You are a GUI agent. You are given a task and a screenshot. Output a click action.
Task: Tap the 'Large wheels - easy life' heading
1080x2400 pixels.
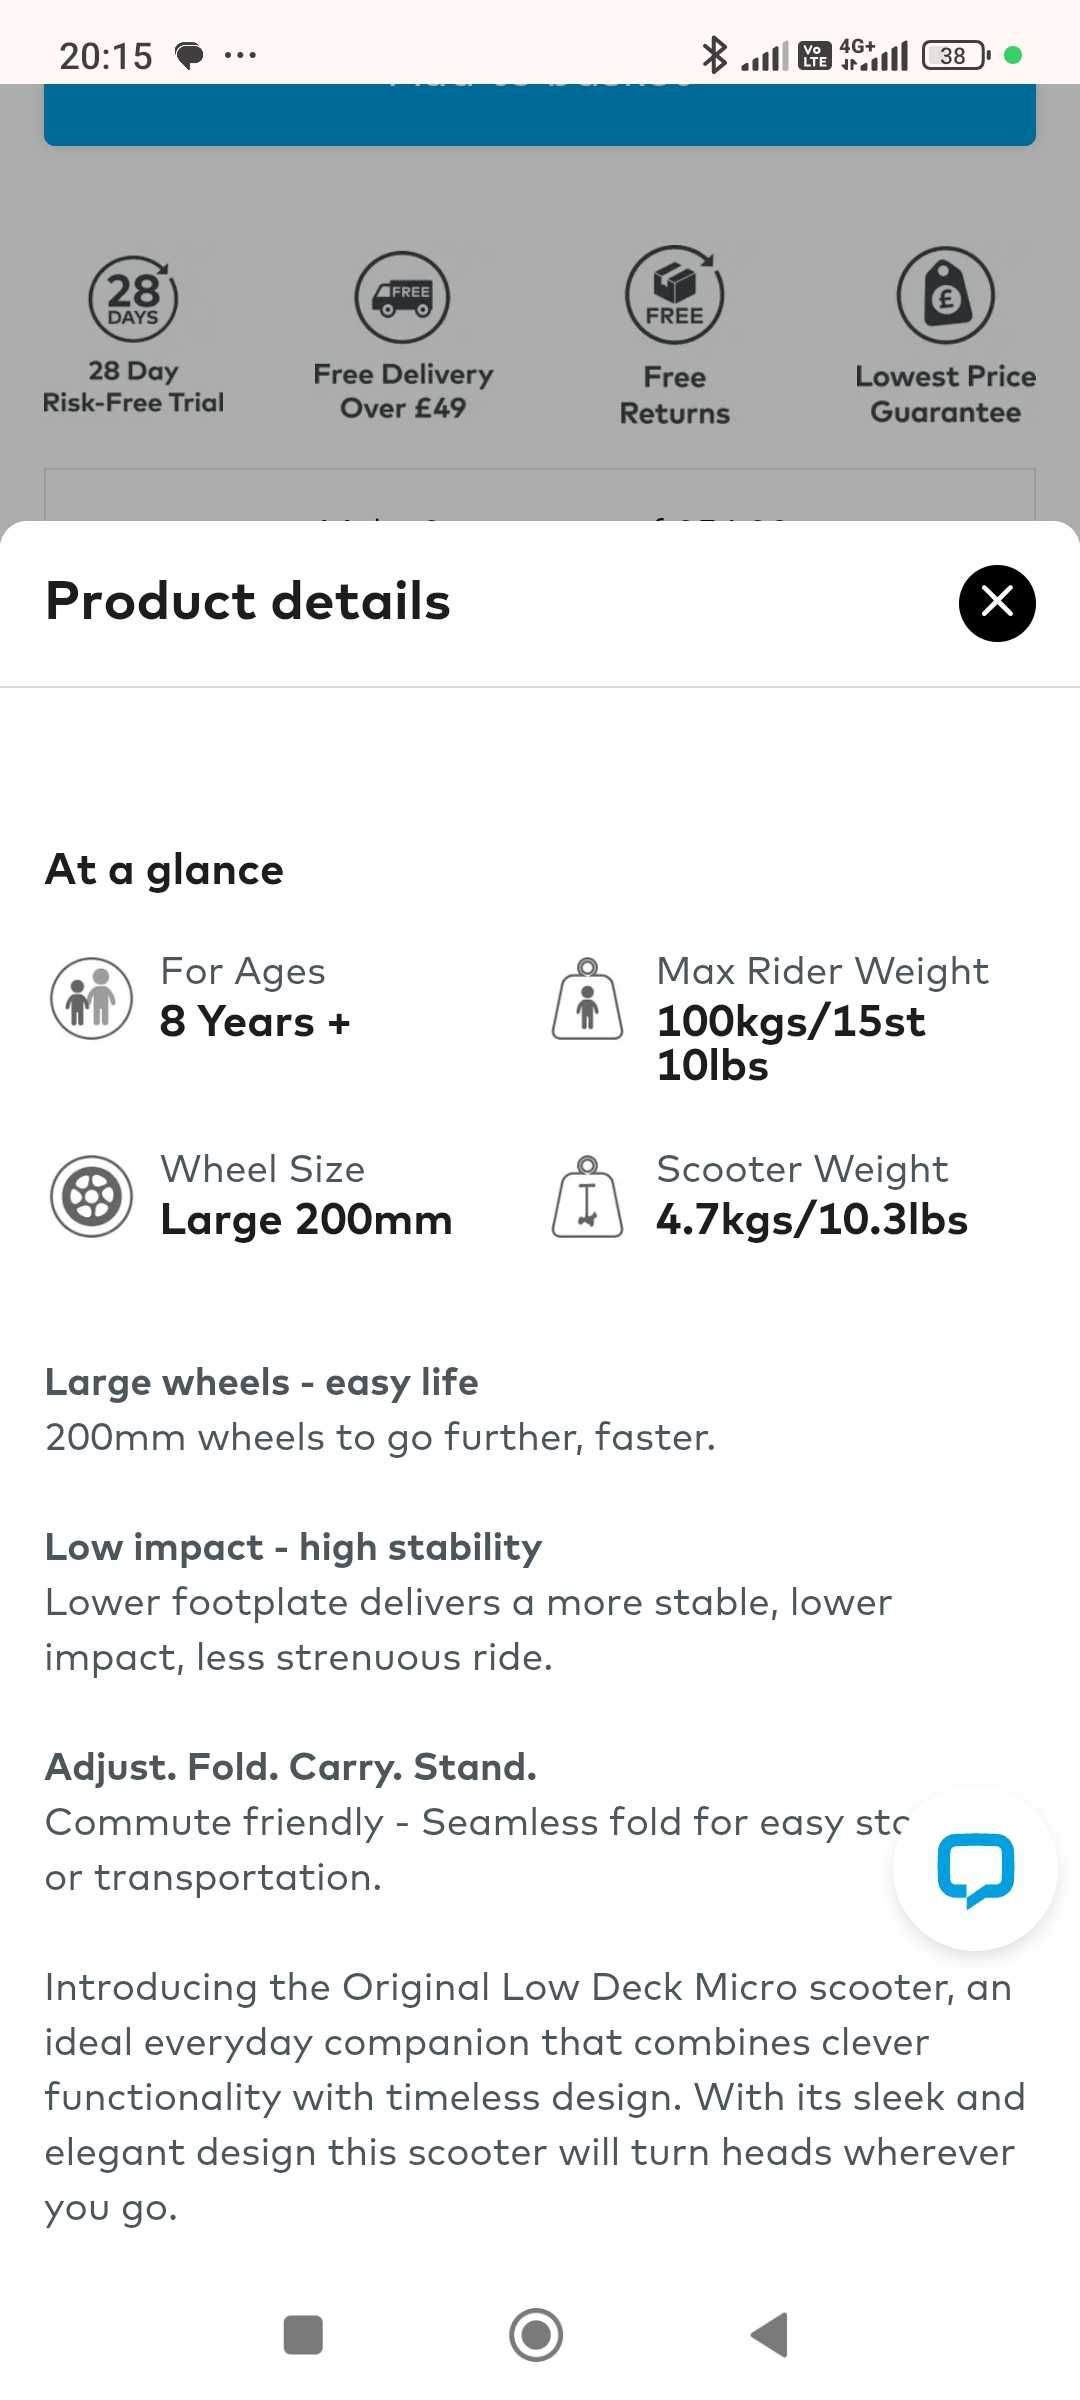(262, 1382)
